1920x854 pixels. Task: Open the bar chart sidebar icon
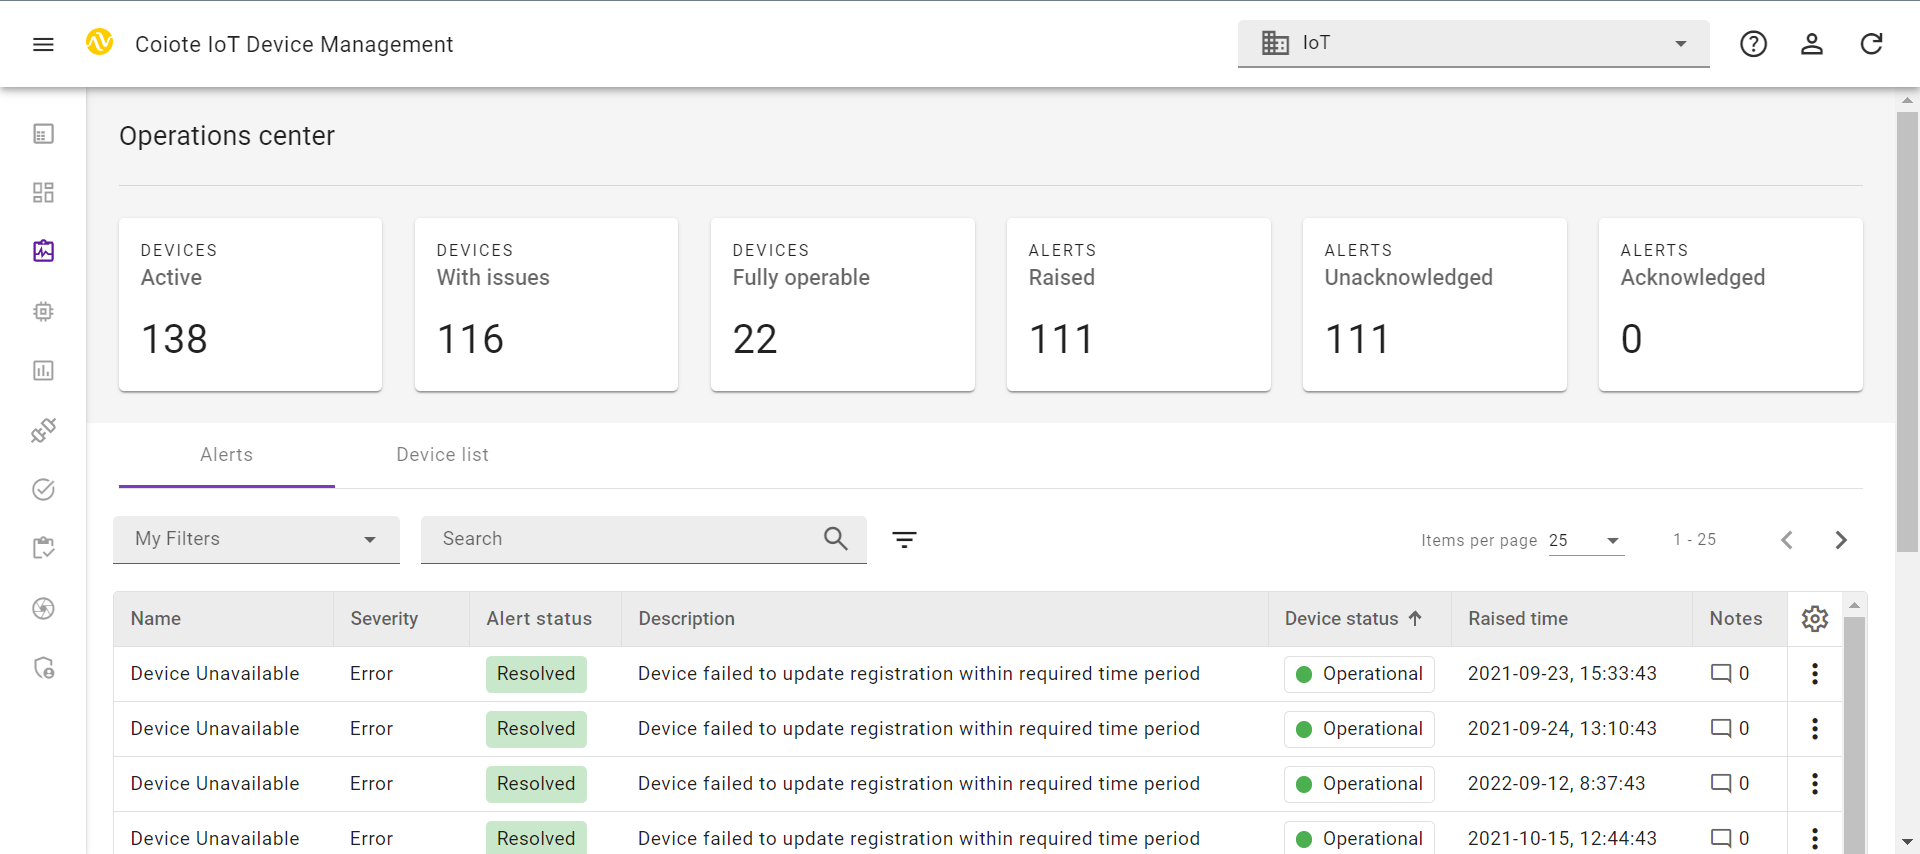[43, 371]
